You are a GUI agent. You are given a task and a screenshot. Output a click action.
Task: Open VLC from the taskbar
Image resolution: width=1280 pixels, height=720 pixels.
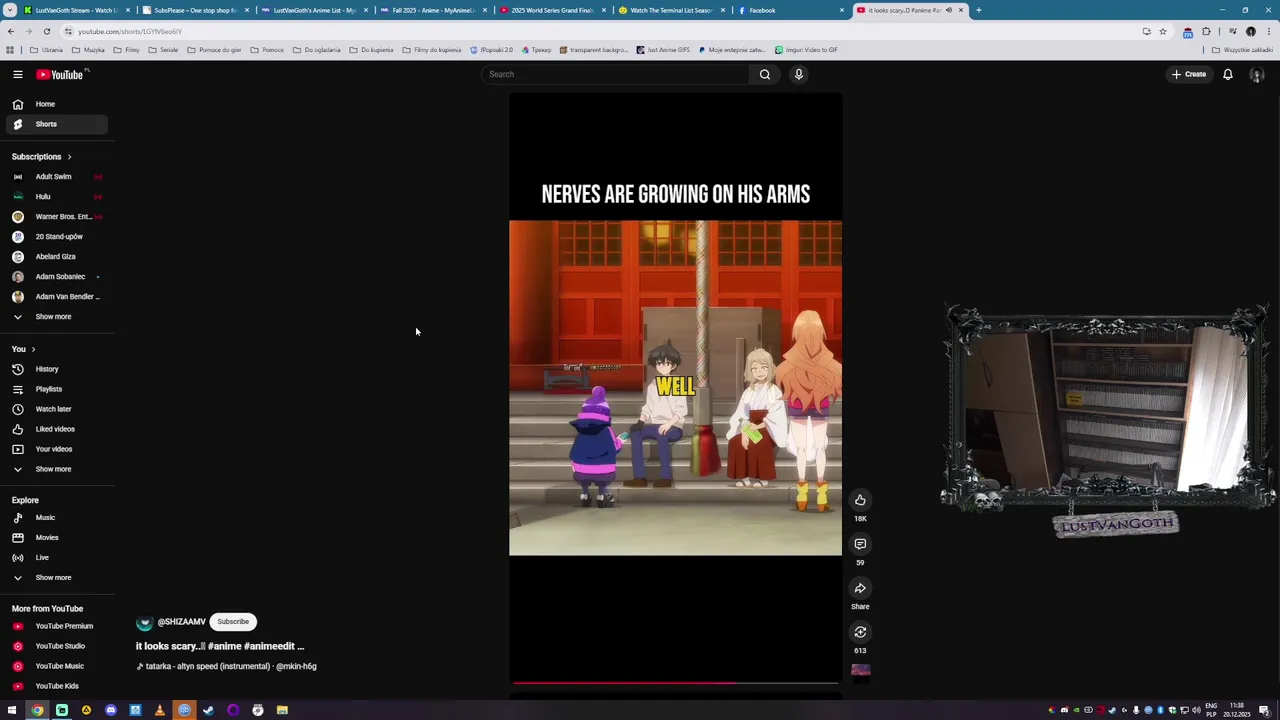pyautogui.click(x=160, y=710)
